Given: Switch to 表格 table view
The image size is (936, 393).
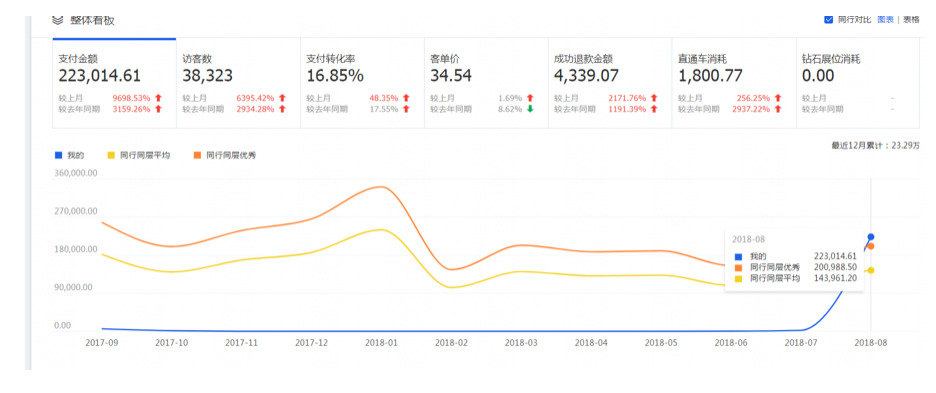Looking at the screenshot, I should [911, 20].
